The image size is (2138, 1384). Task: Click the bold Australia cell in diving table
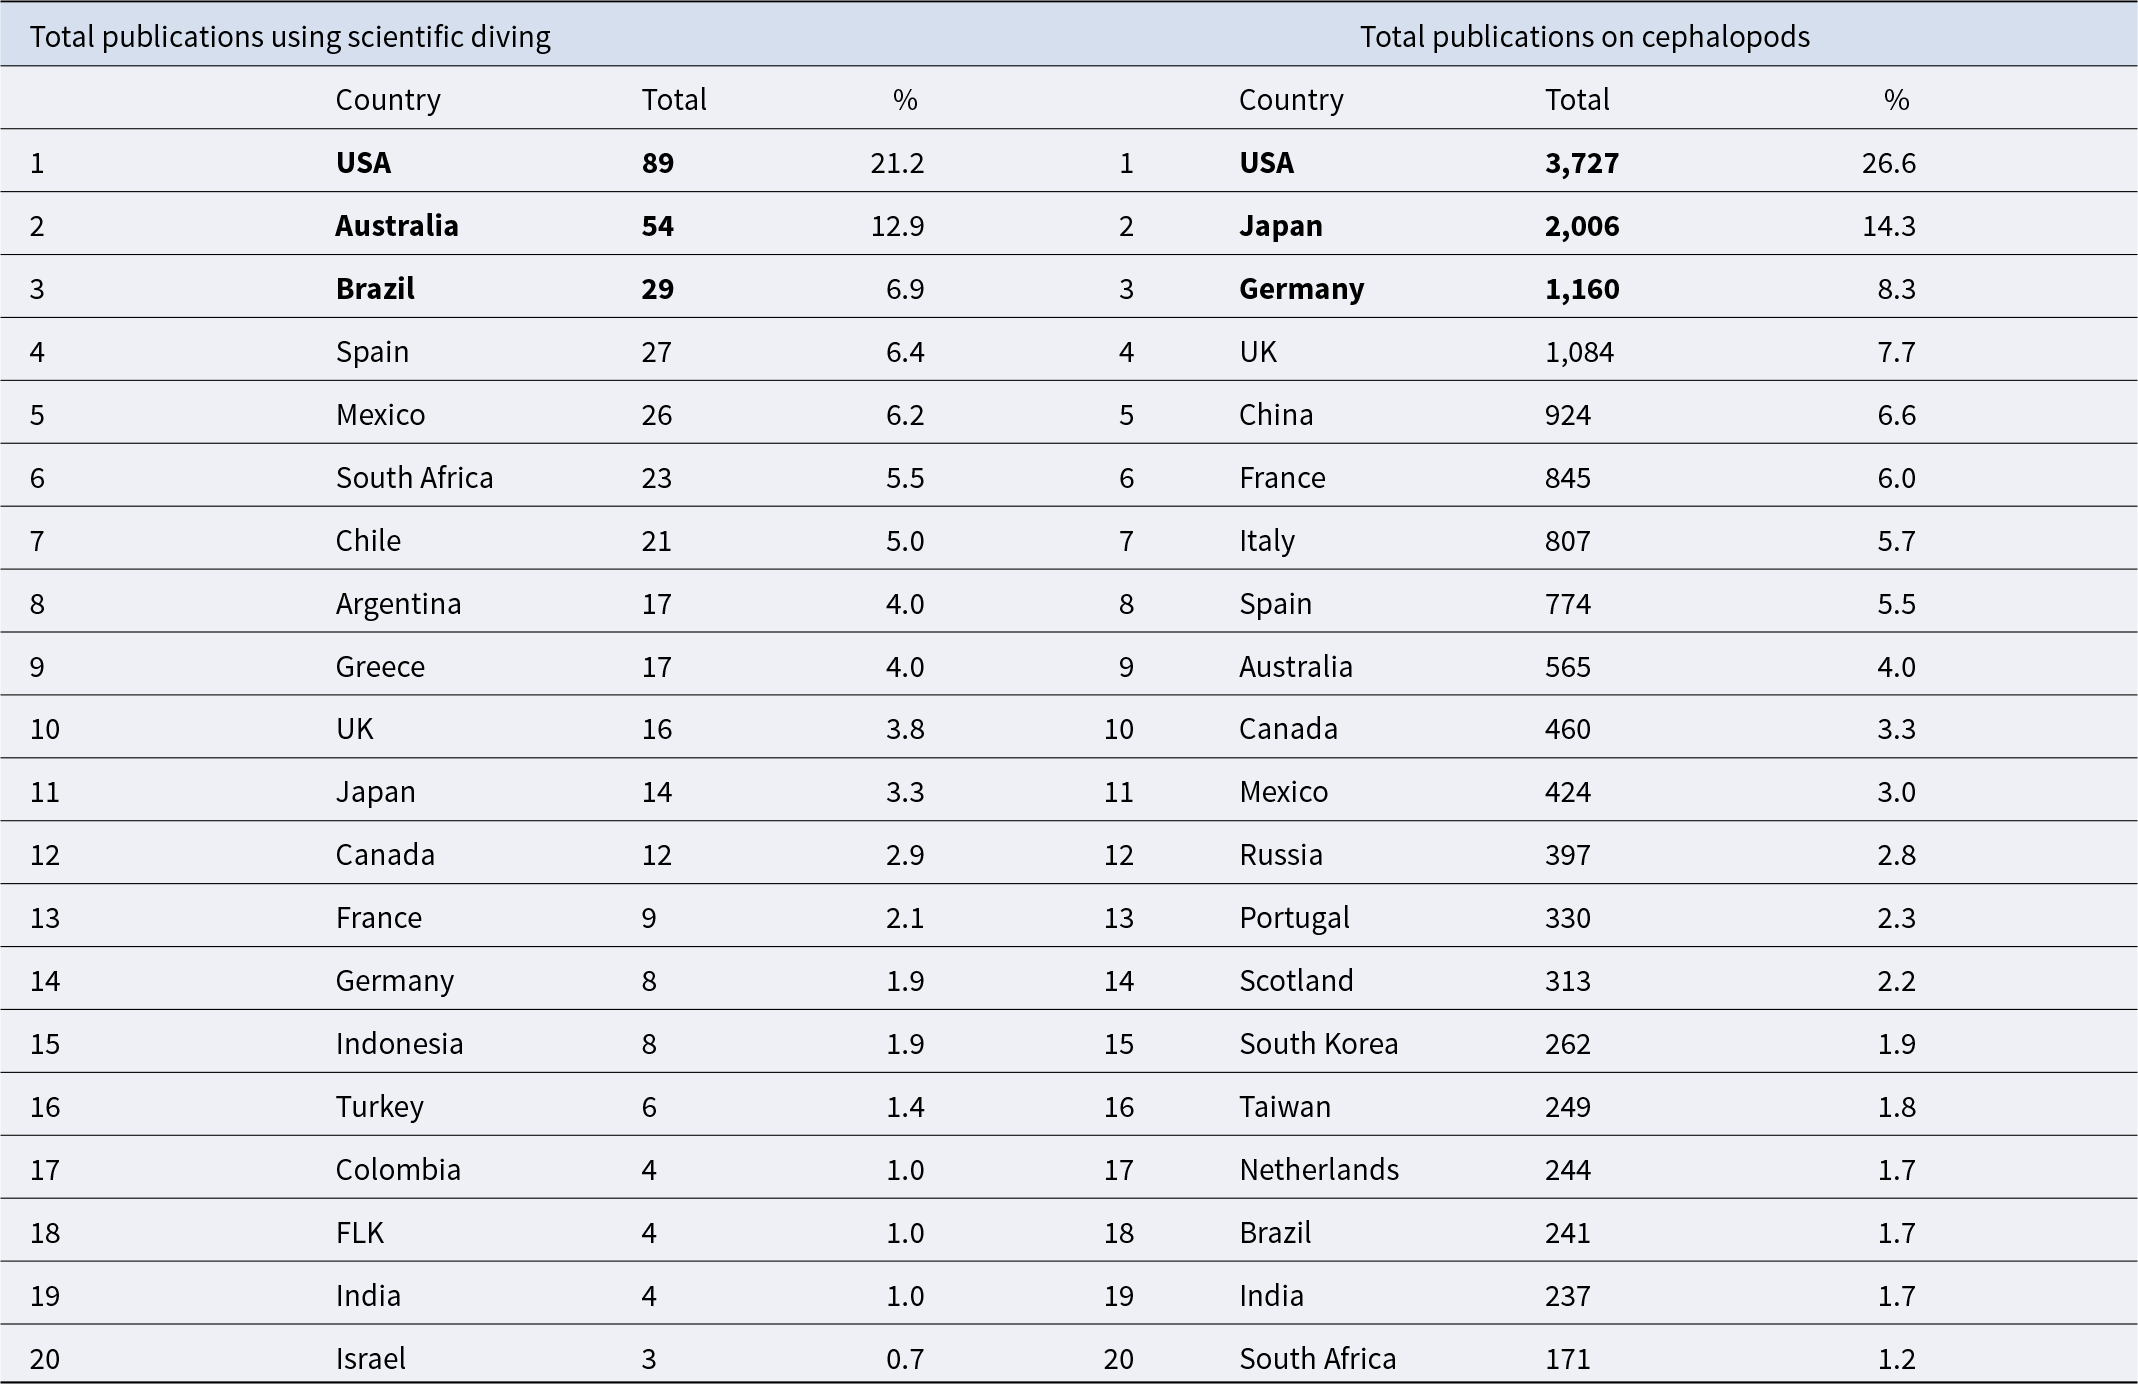(397, 226)
